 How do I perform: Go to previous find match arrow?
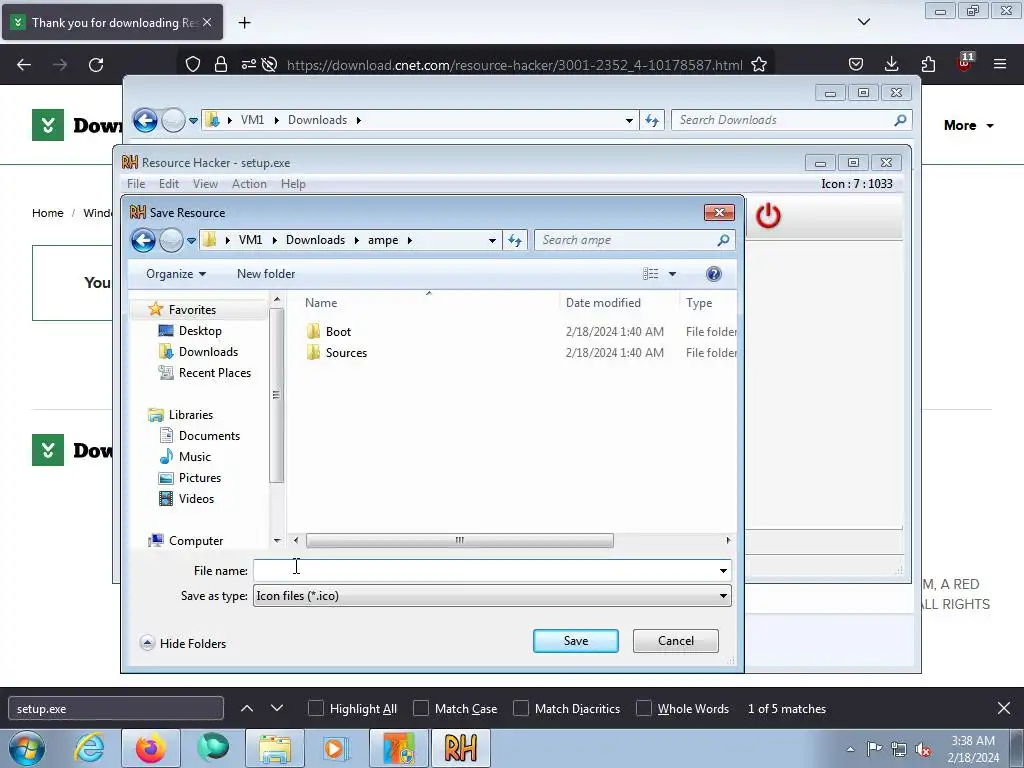247,708
